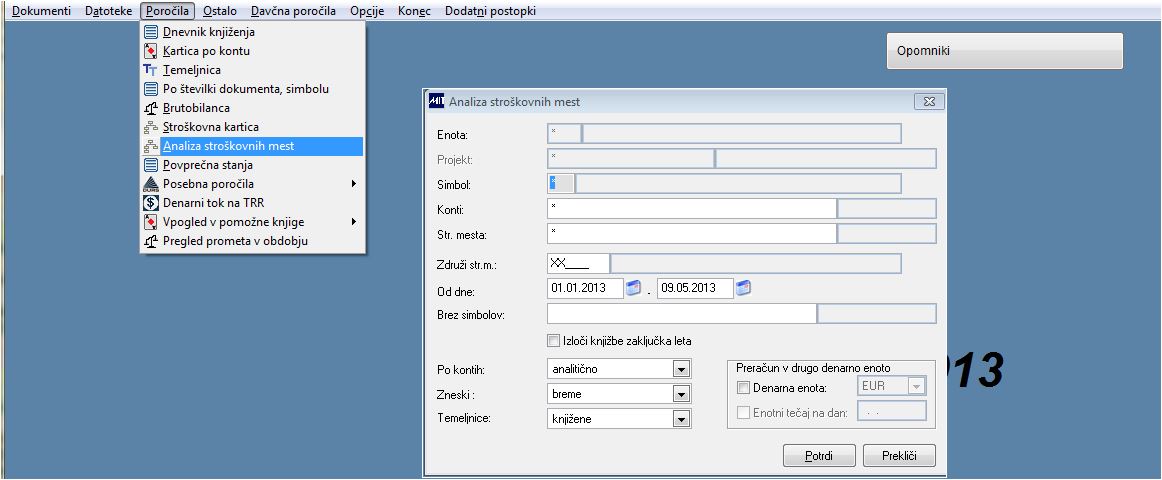Click the Opomniki button
This screenshot has width=1162, height=480.
(1005, 51)
